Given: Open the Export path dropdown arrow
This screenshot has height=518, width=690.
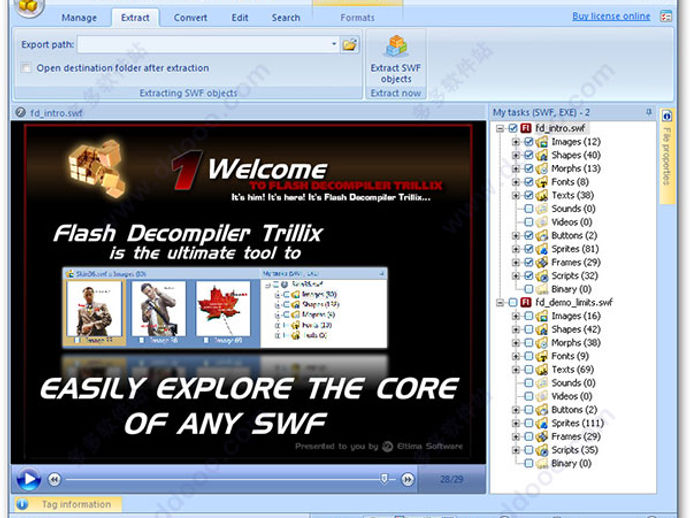Looking at the screenshot, I should (x=334, y=44).
